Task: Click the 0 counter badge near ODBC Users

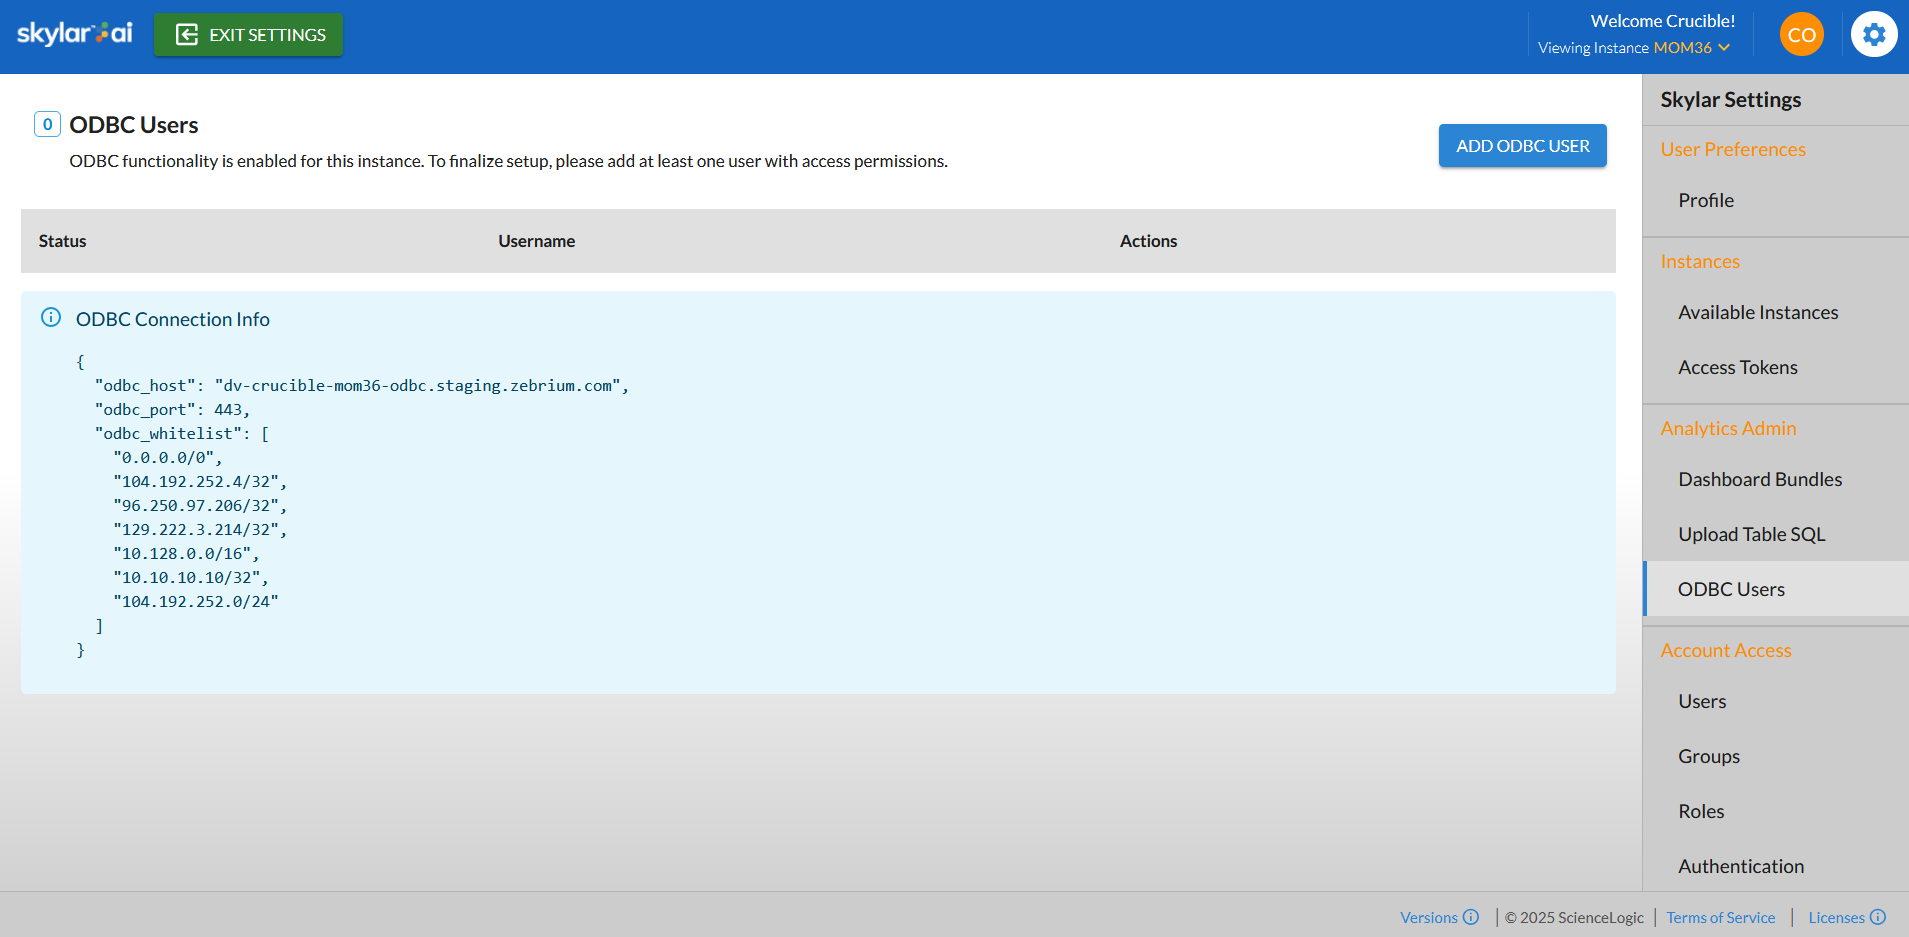Action: pos(47,123)
